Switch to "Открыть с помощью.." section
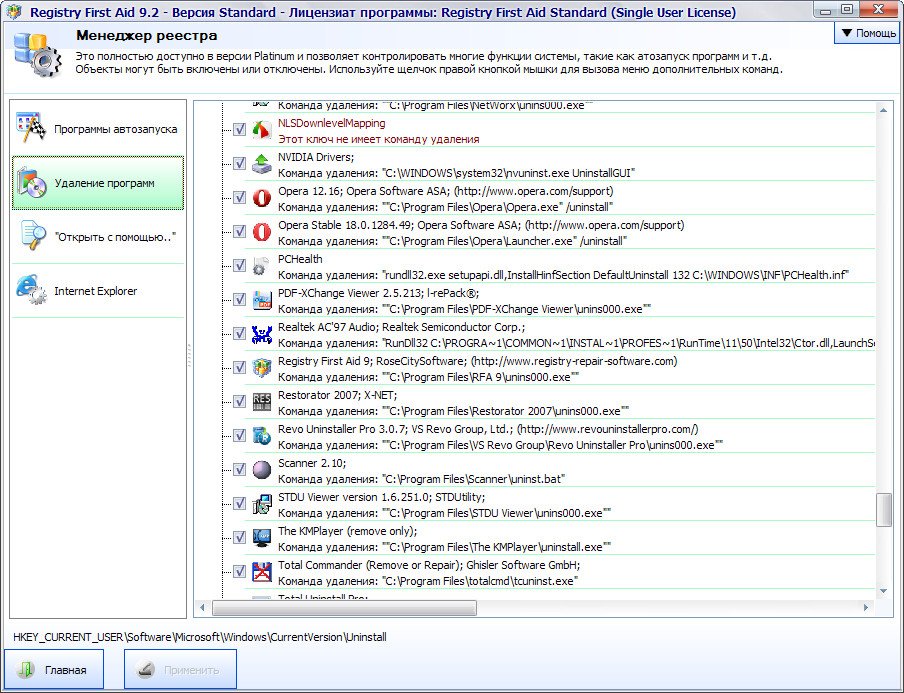904x693 pixels. (x=98, y=236)
